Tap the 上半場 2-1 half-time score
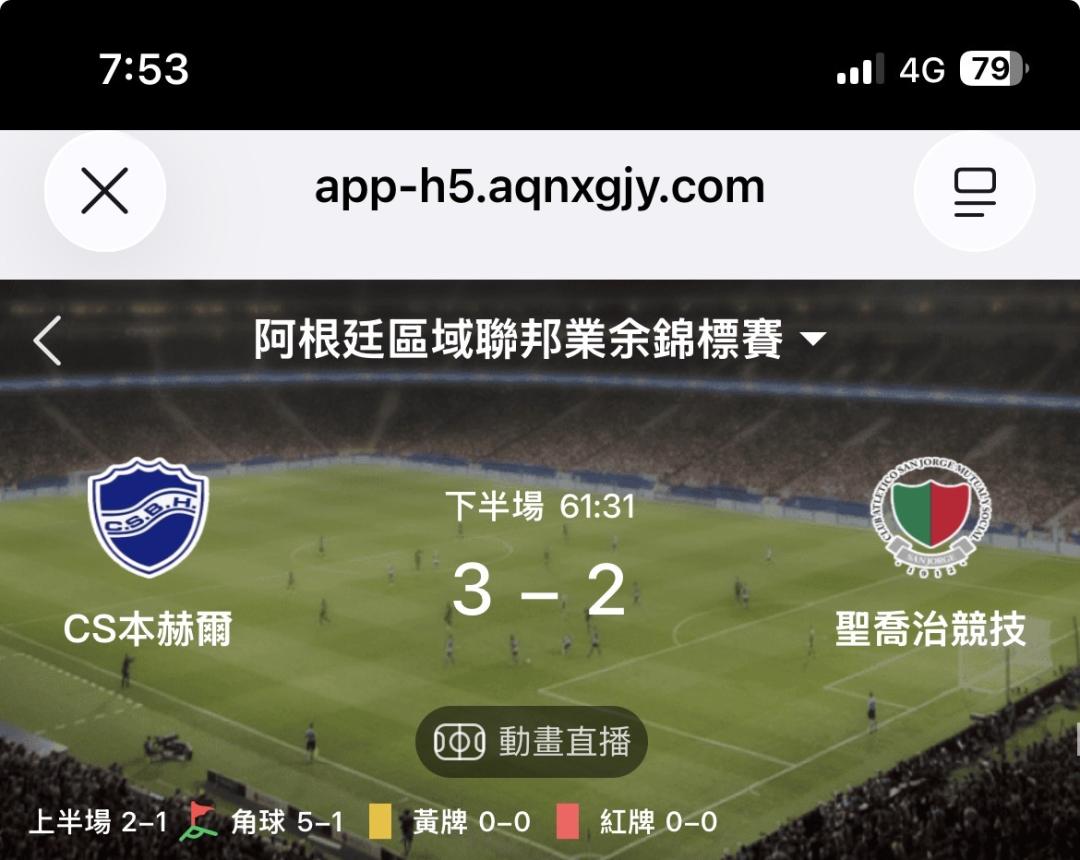 pyautogui.click(x=98, y=822)
